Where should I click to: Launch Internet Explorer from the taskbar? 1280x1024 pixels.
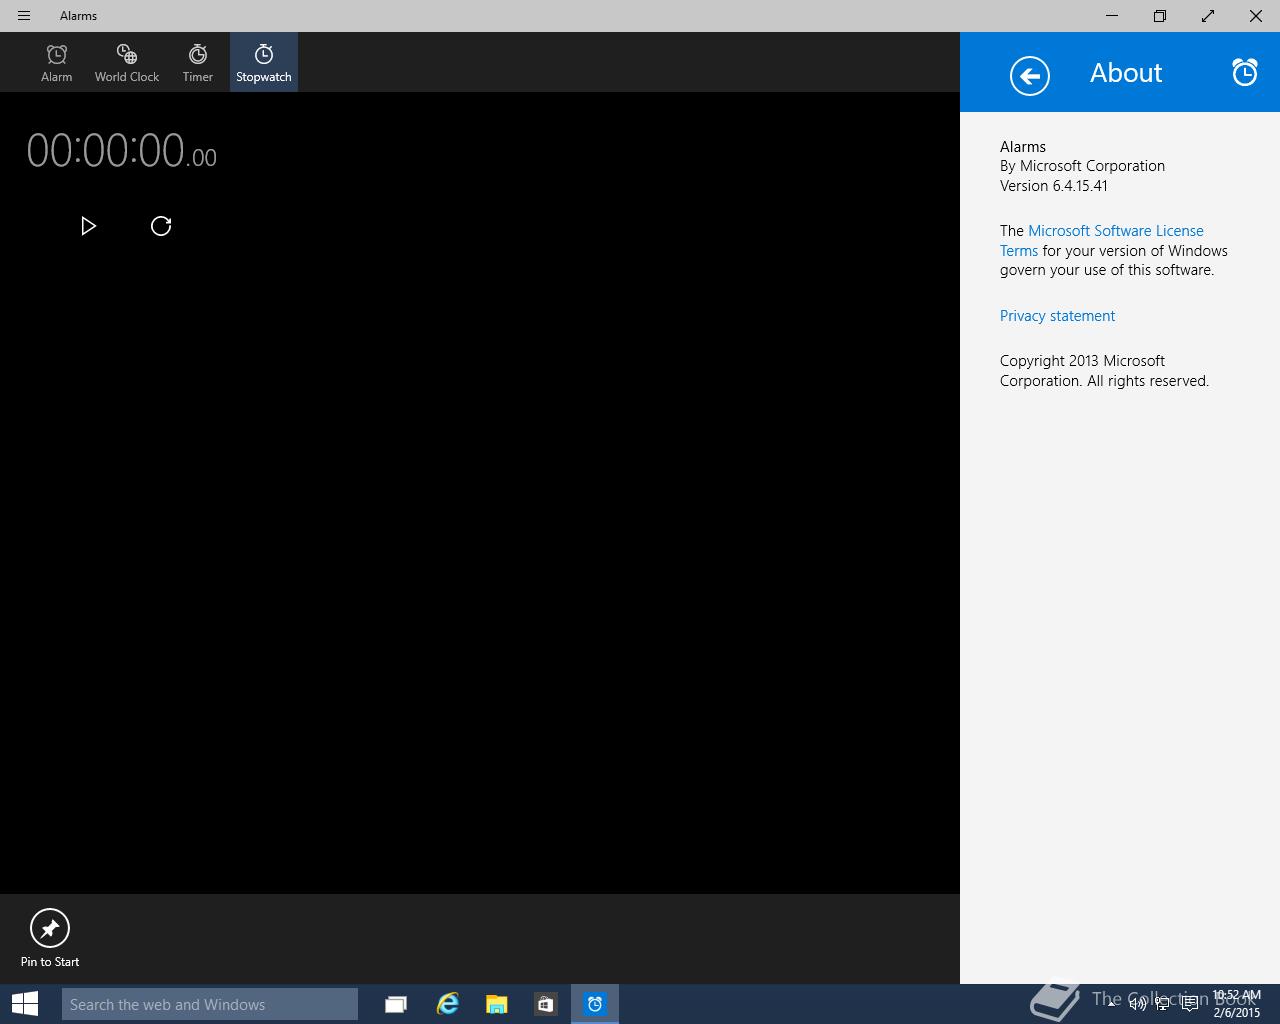click(x=447, y=1004)
